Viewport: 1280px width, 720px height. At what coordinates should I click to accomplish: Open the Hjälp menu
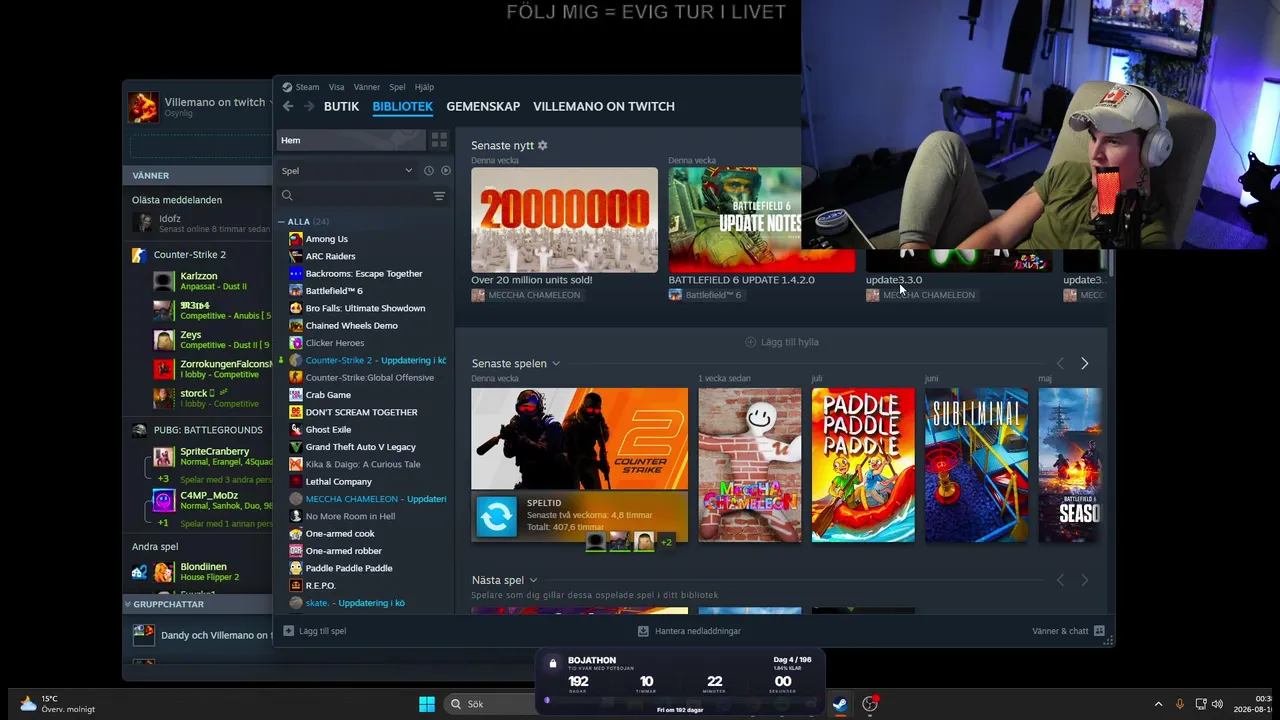(x=424, y=87)
